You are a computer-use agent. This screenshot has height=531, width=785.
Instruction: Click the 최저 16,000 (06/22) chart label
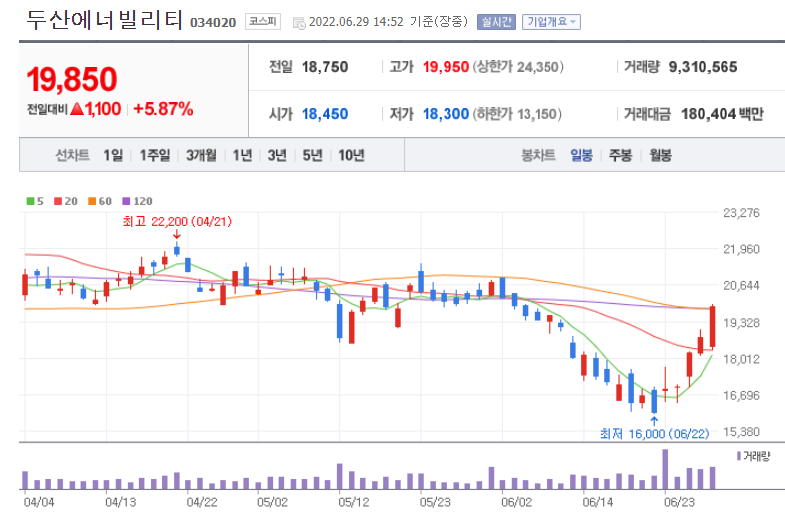tap(654, 433)
